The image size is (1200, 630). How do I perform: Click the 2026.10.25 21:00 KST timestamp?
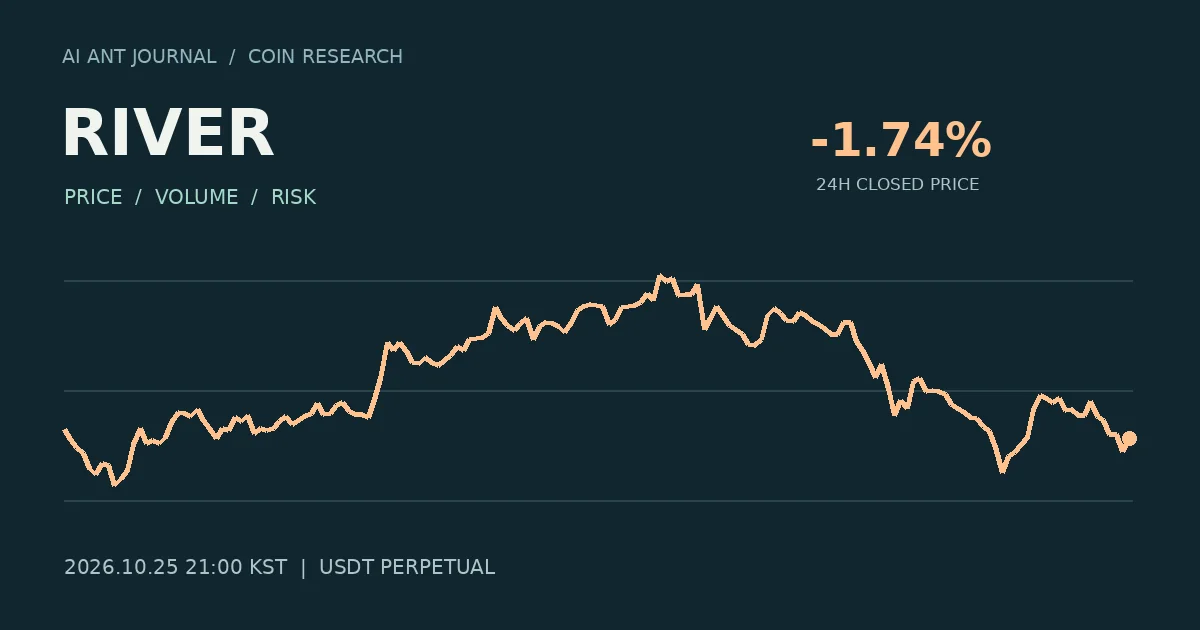tap(175, 567)
